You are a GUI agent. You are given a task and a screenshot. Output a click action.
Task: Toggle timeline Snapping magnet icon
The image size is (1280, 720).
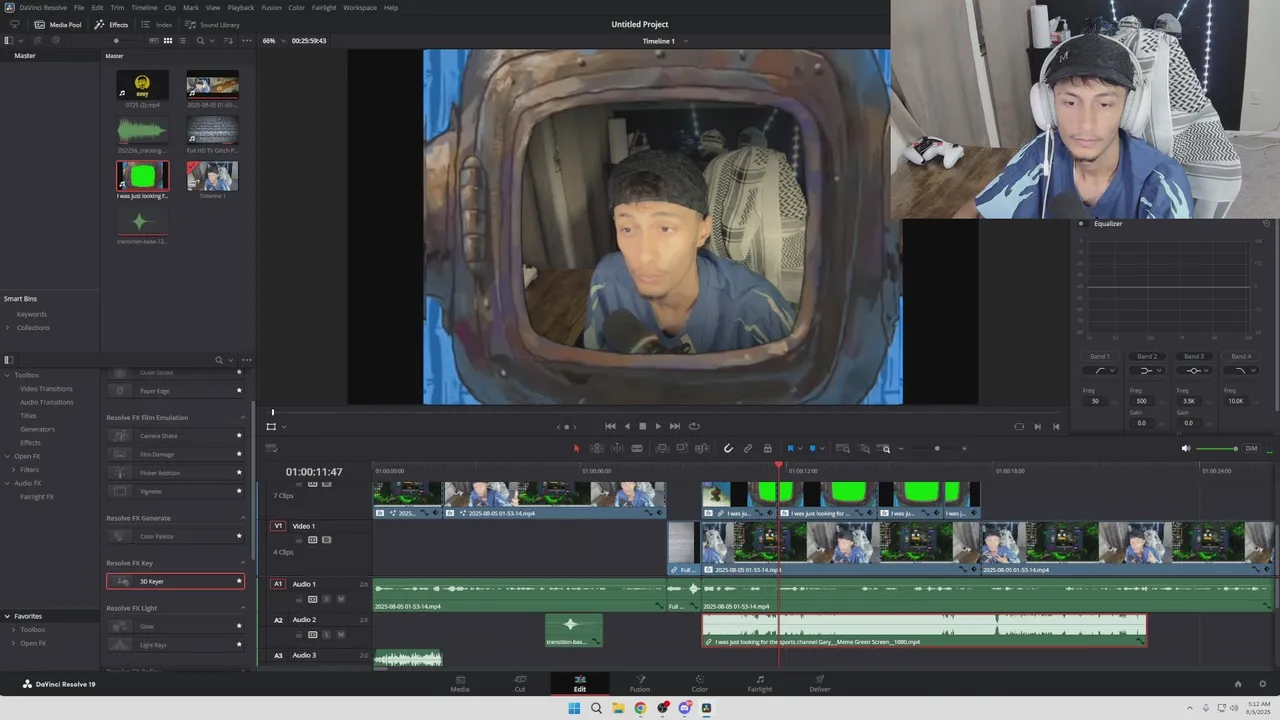click(728, 448)
